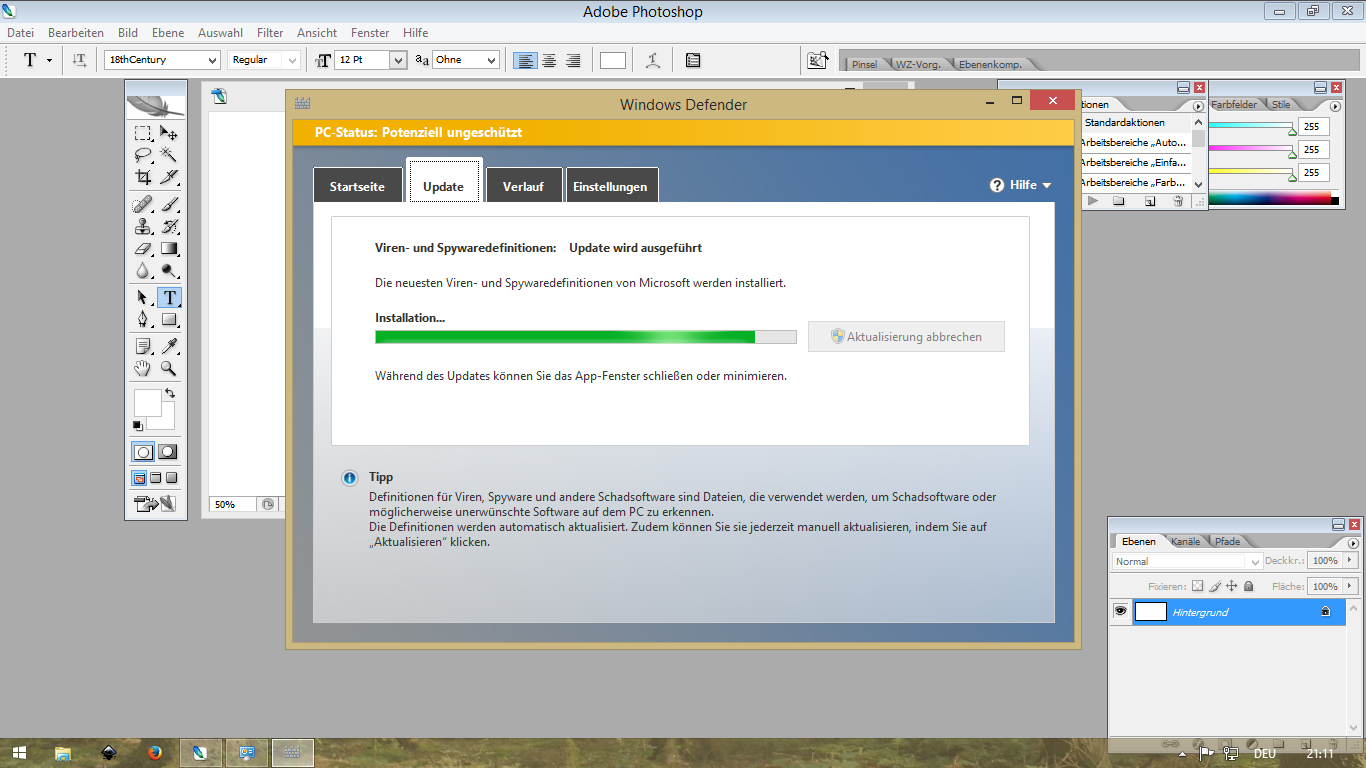
Task: Select the Dodge tool
Action: pos(169,271)
